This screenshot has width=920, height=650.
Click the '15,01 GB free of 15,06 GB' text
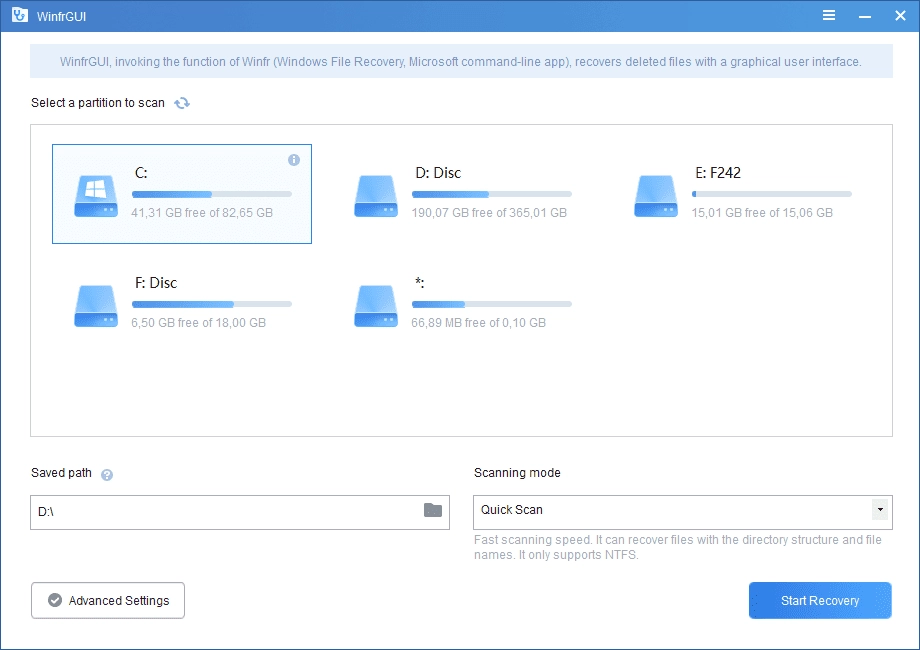(762, 213)
